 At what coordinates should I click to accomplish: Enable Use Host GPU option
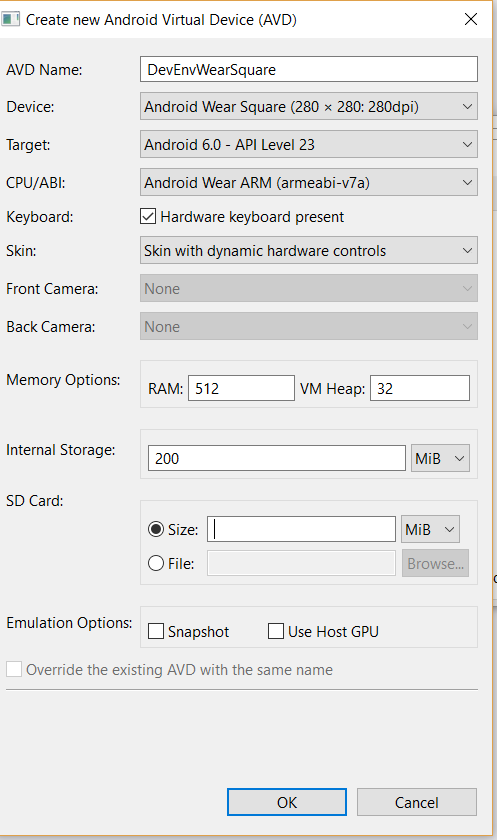[276, 631]
